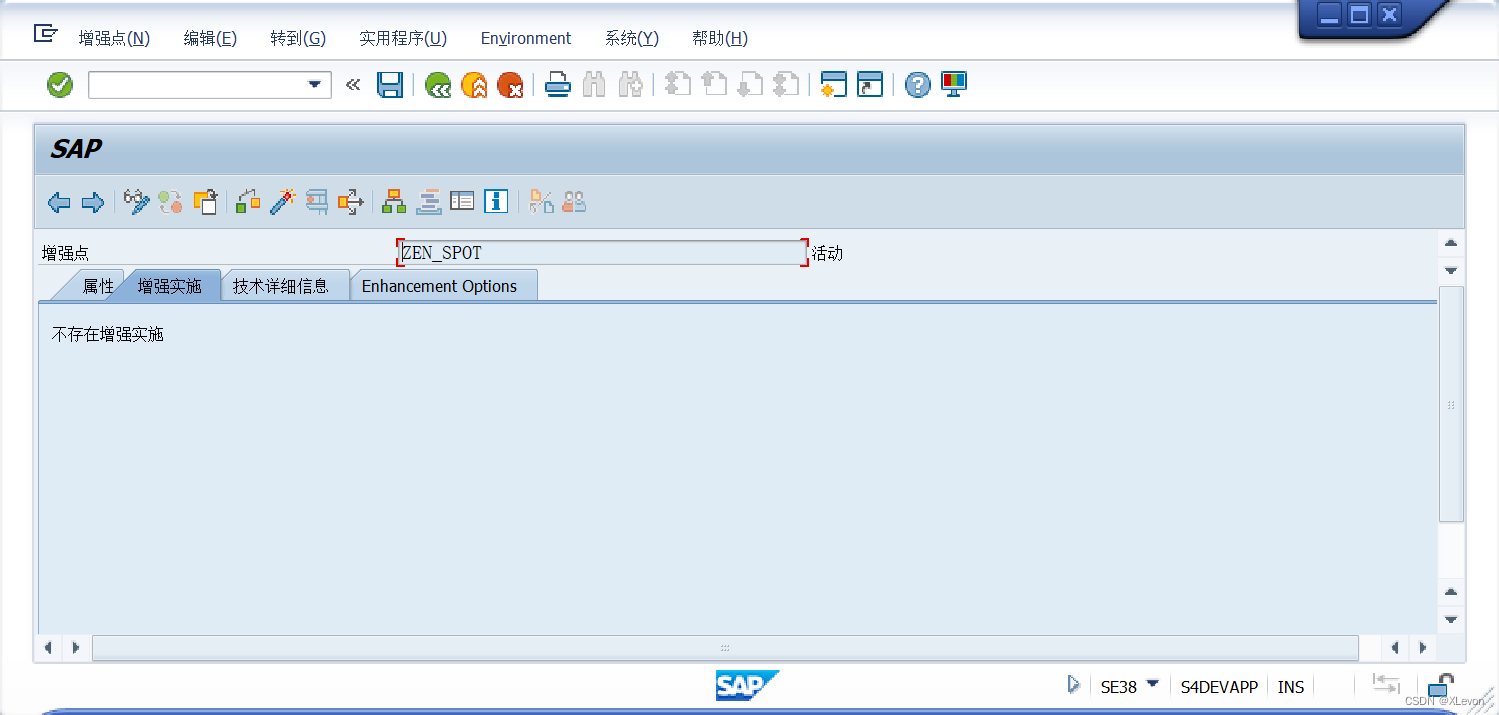Viewport: 1499px width, 715px height.
Task: Click the Save toolbar icon
Action: [390, 84]
